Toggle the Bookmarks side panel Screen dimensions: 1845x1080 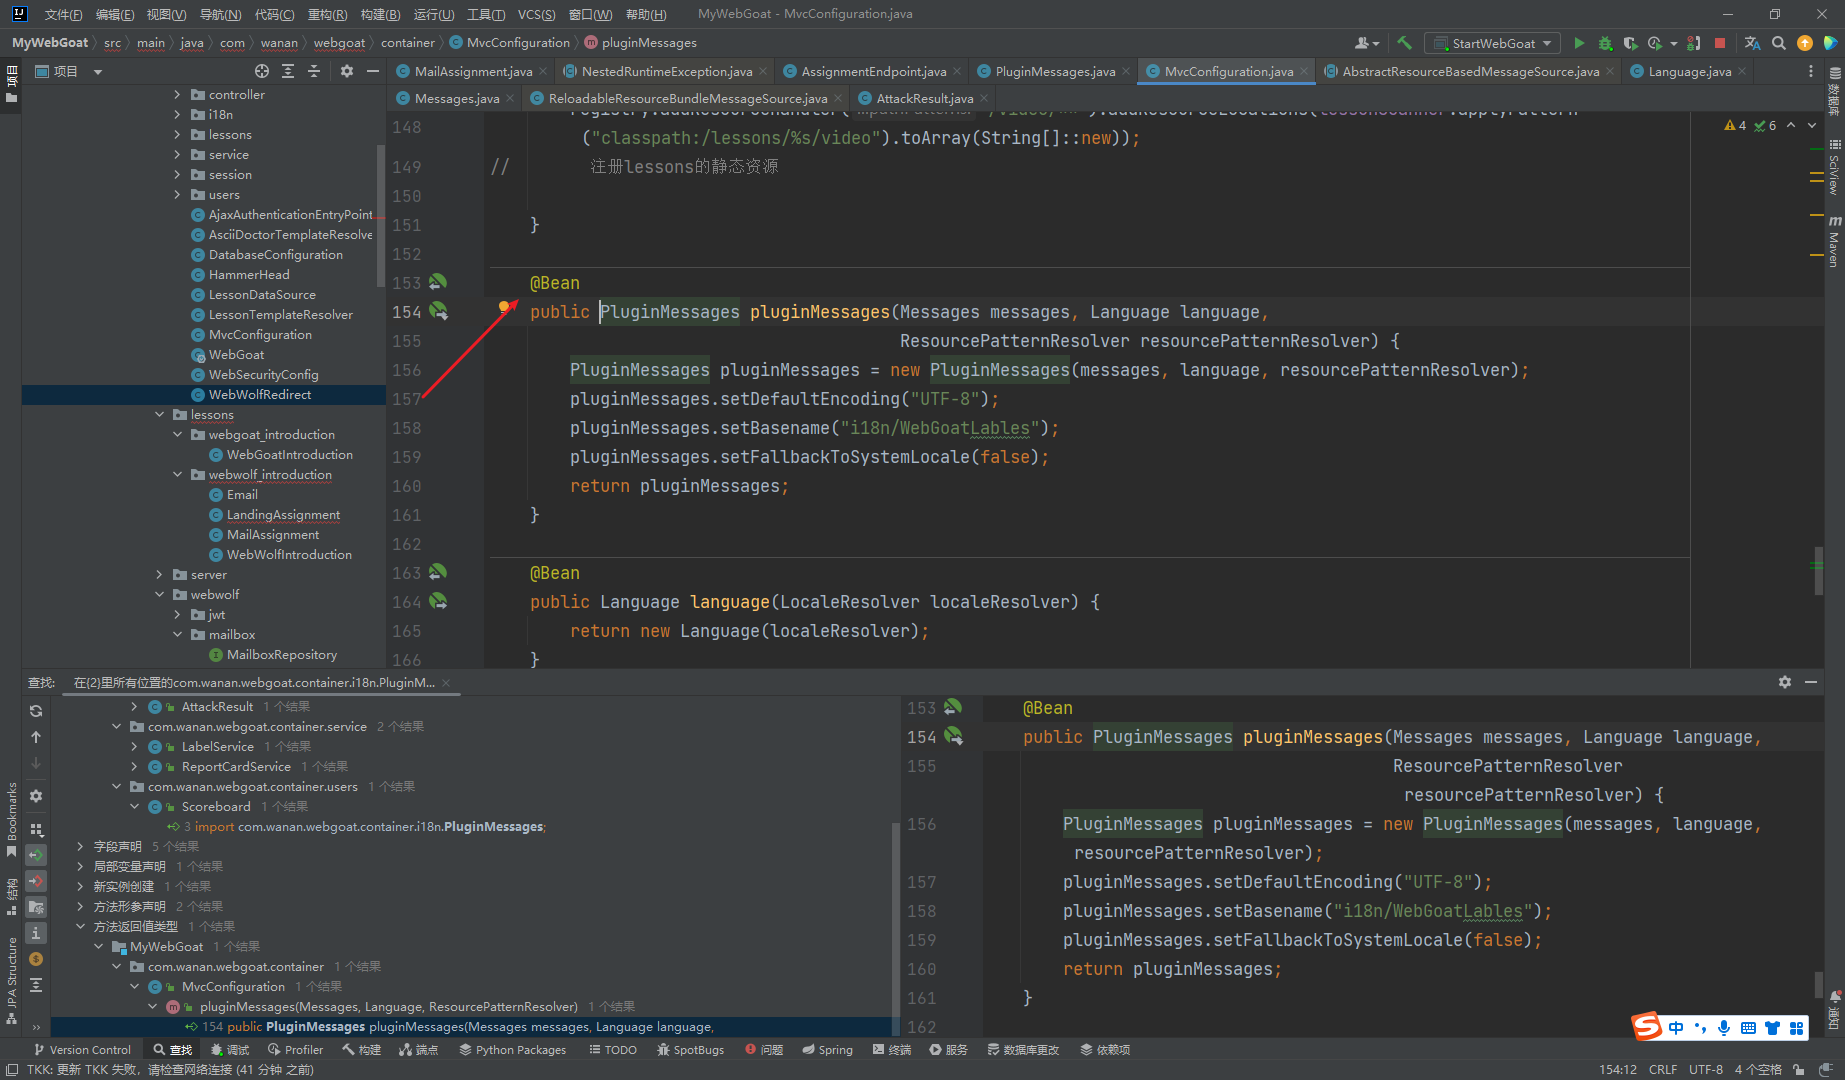tap(11, 818)
